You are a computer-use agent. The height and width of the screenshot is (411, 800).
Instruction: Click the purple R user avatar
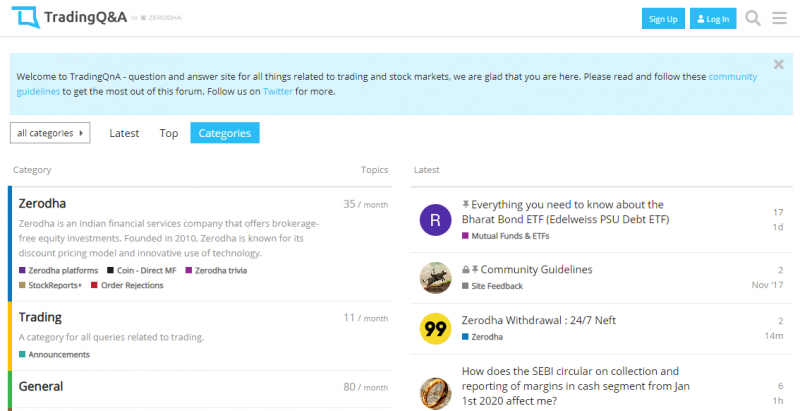[435, 220]
